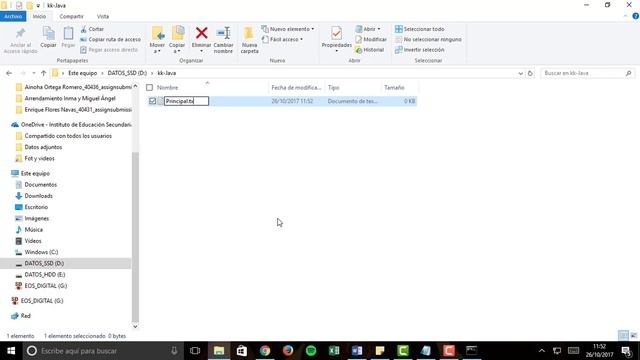Click Pegar acceso directo
Image resolution: width=640 pixels, height=360 pixels.
(x=109, y=50)
